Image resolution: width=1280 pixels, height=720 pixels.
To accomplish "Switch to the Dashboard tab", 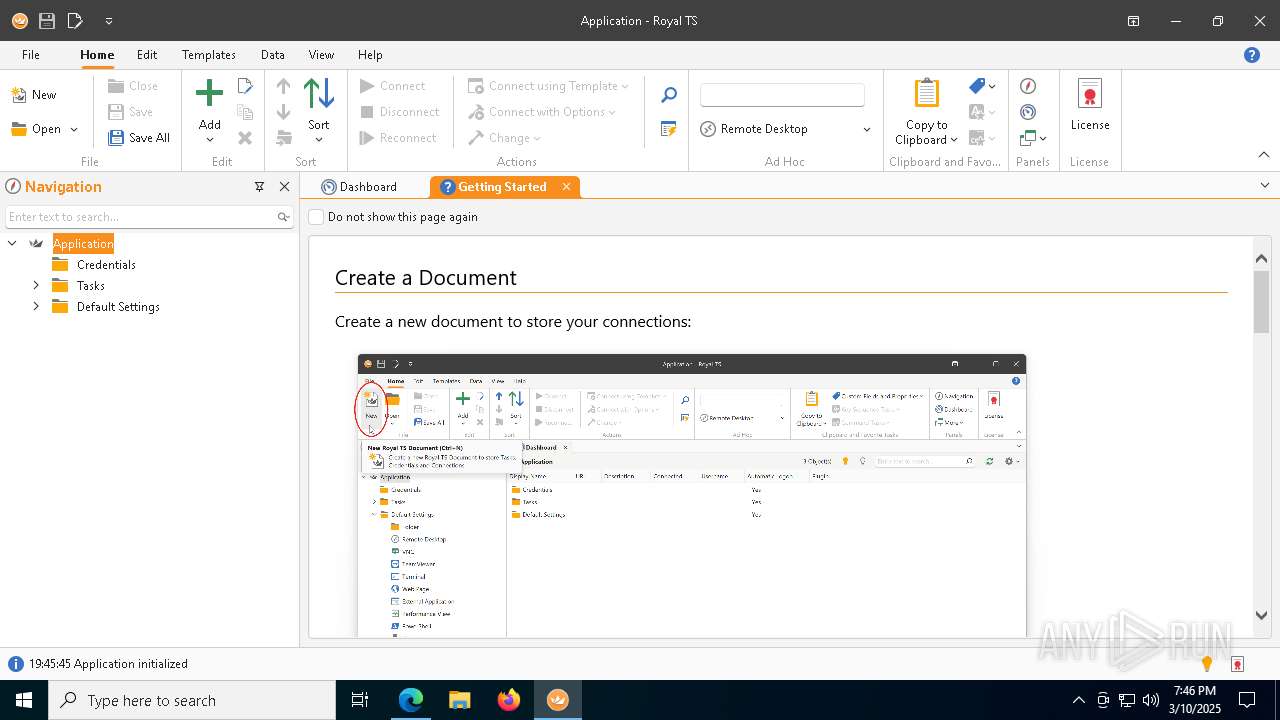I will click(359, 187).
